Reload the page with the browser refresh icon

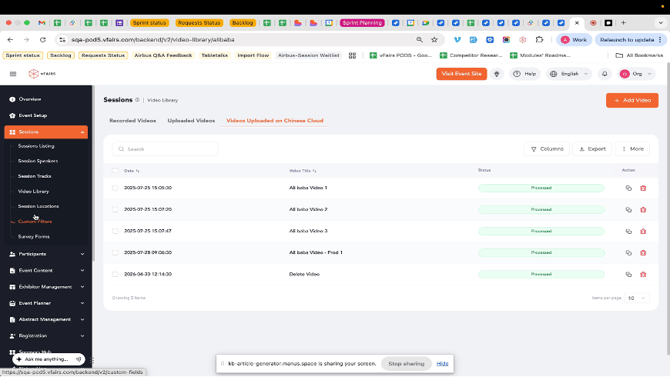point(43,40)
